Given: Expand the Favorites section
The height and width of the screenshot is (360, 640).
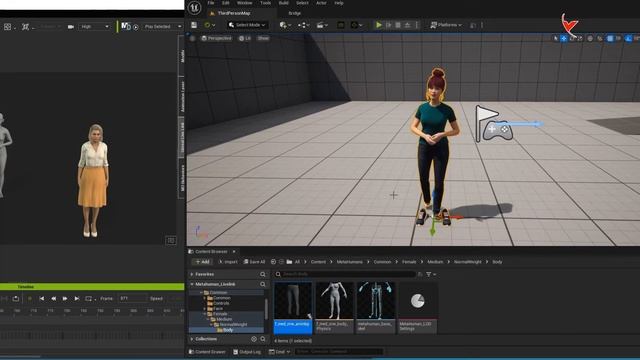Looking at the screenshot, I should click(x=192, y=274).
